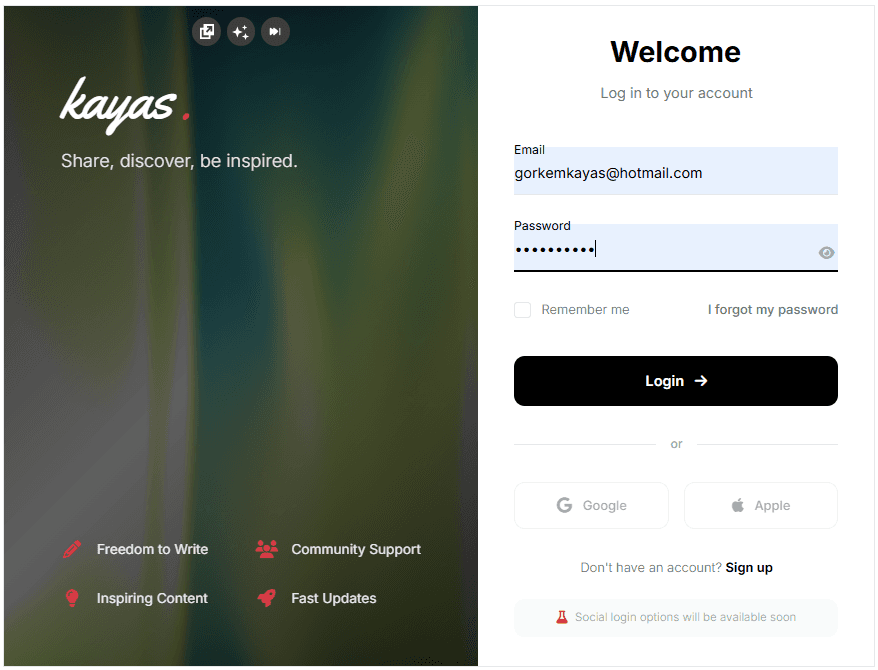The image size is (878, 670).
Task: Click the skip-forward icon on the banner
Action: (275, 31)
